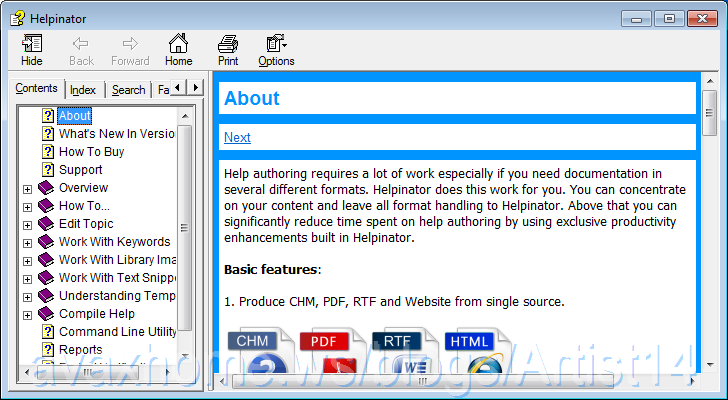Open the Command Line Utility topic
Viewport: 728px width, 400px height.
click(x=117, y=332)
